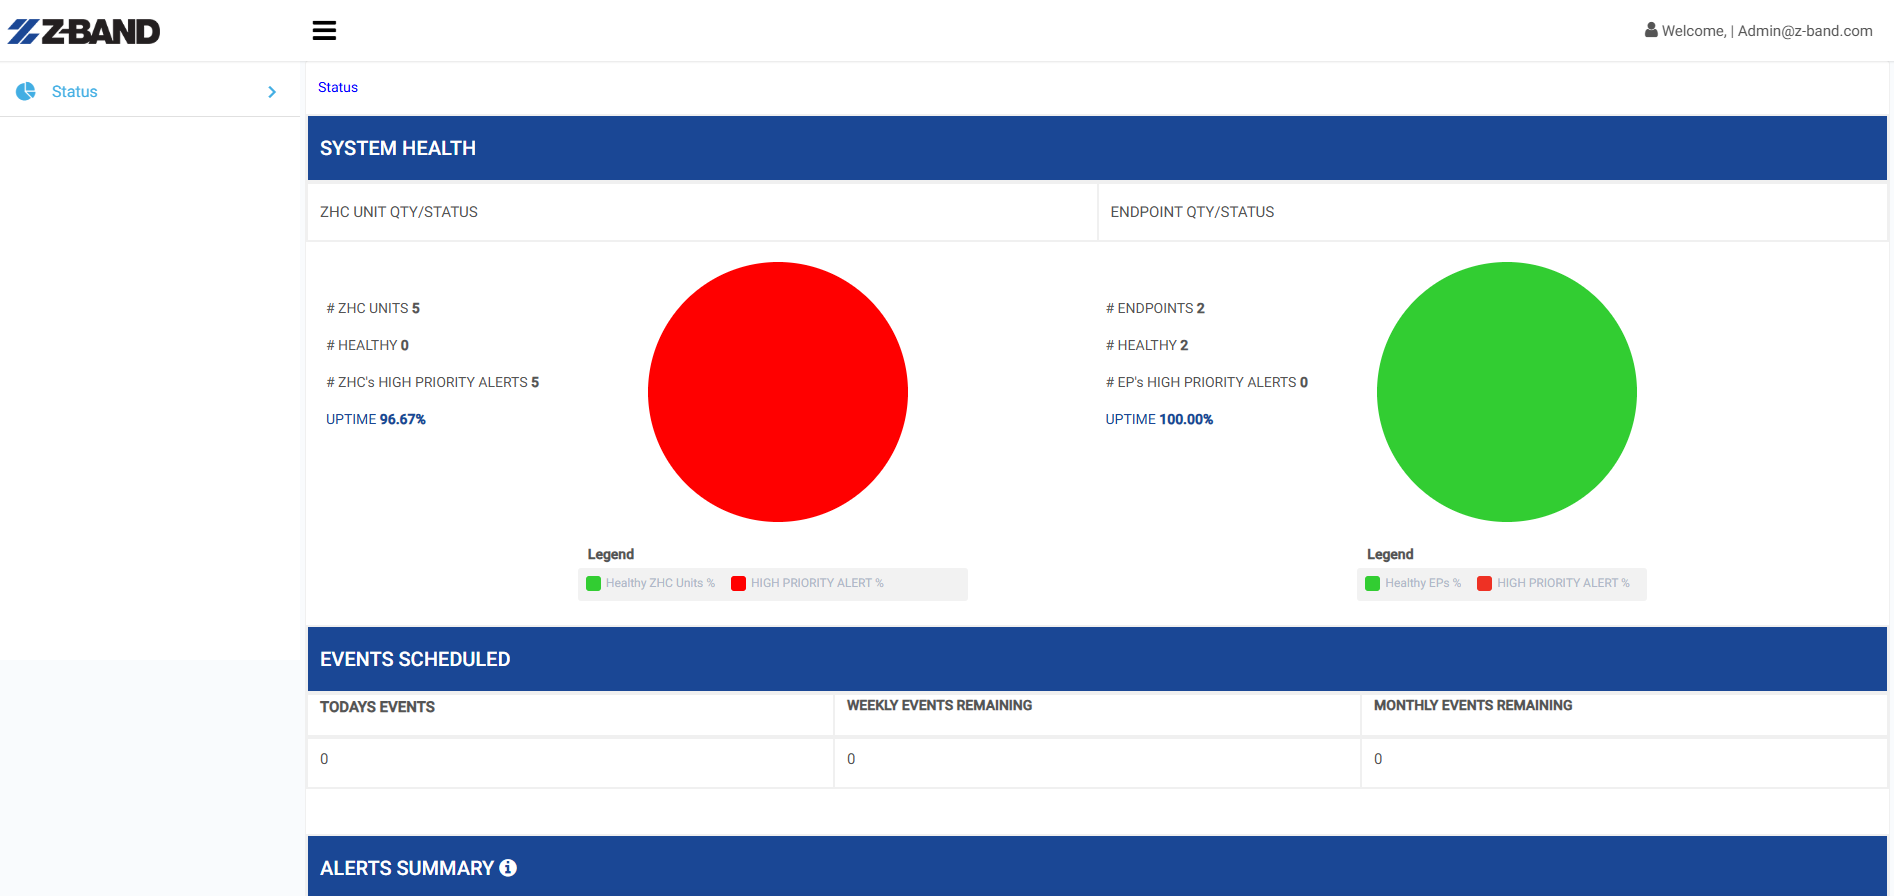Click the info icon next to Alerts Summary
The image size is (1894, 896).
coord(508,868)
